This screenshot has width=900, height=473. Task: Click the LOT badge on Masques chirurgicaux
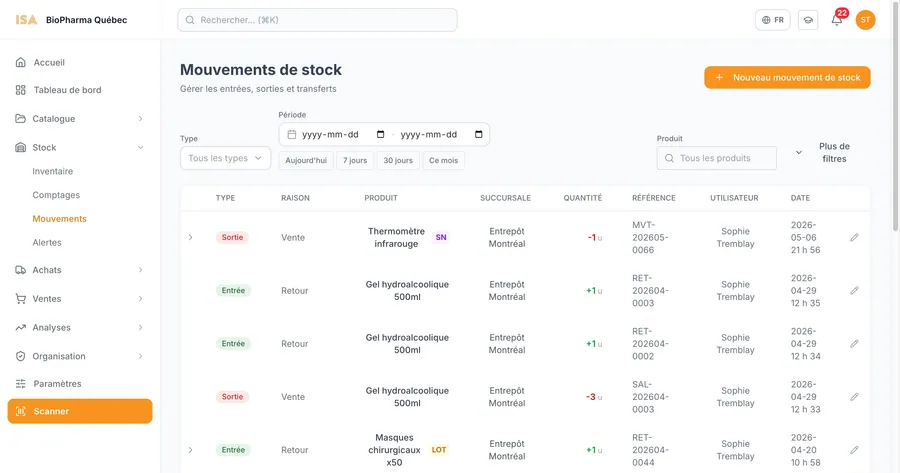coord(439,450)
